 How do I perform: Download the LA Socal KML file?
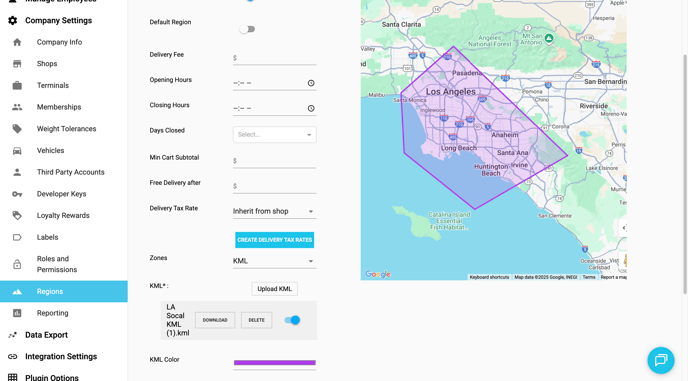coord(215,320)
